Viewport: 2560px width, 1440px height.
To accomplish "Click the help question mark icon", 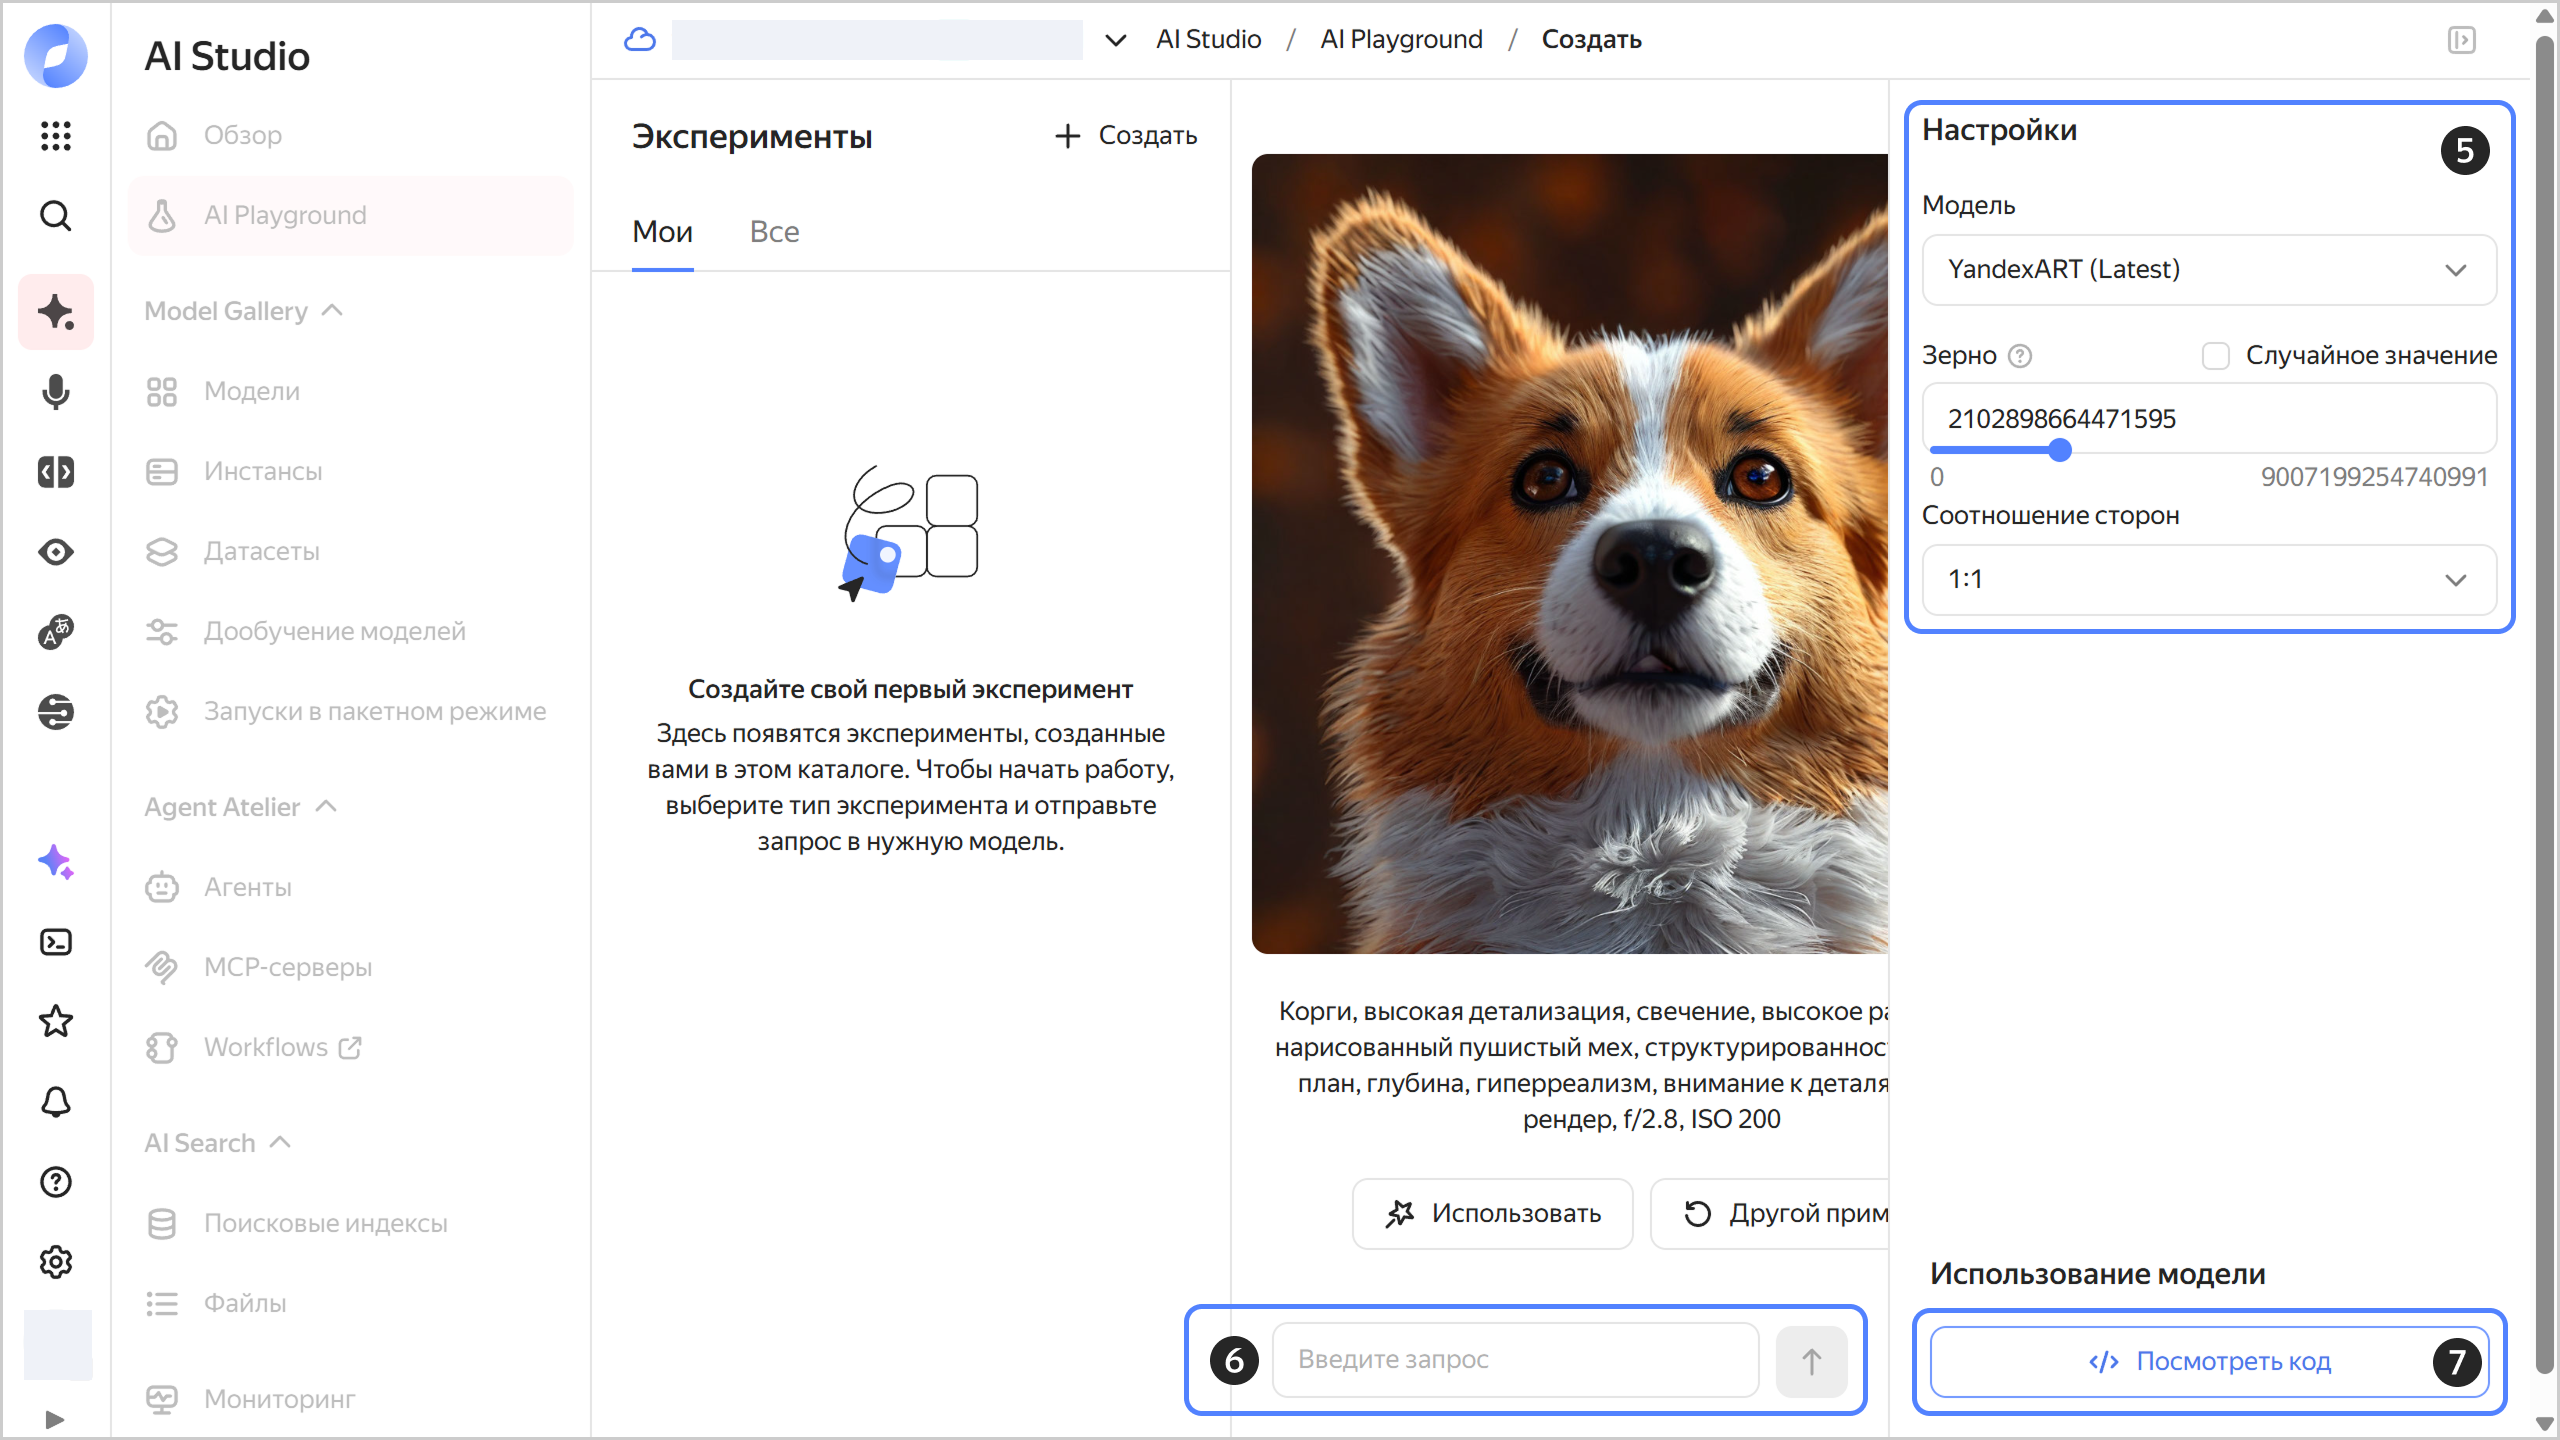I will pyautogui.click(x=56, y=1182).
